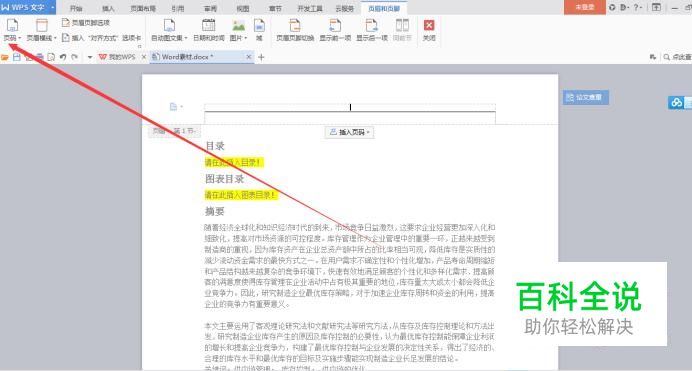692x371 pixels.
Task: Click highlighted text 请在此插入图表目录!
Action: point(241,195)
